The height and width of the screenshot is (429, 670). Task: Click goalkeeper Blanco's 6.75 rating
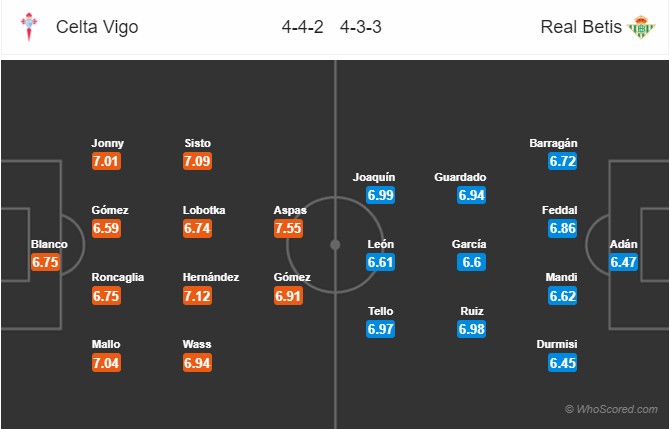click(x=45, y=262)
